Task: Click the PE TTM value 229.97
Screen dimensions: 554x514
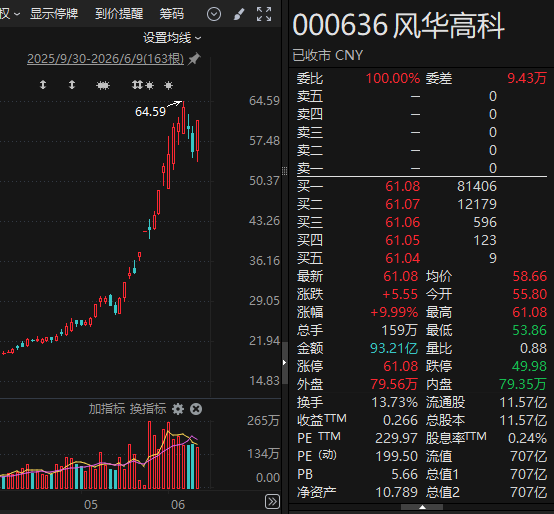Action: 396,438
